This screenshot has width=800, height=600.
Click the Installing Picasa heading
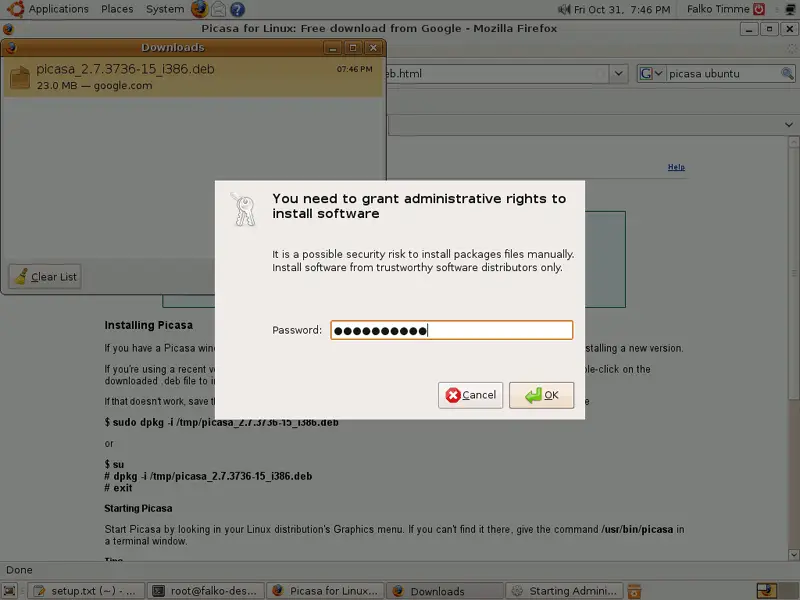coord(148,325)
